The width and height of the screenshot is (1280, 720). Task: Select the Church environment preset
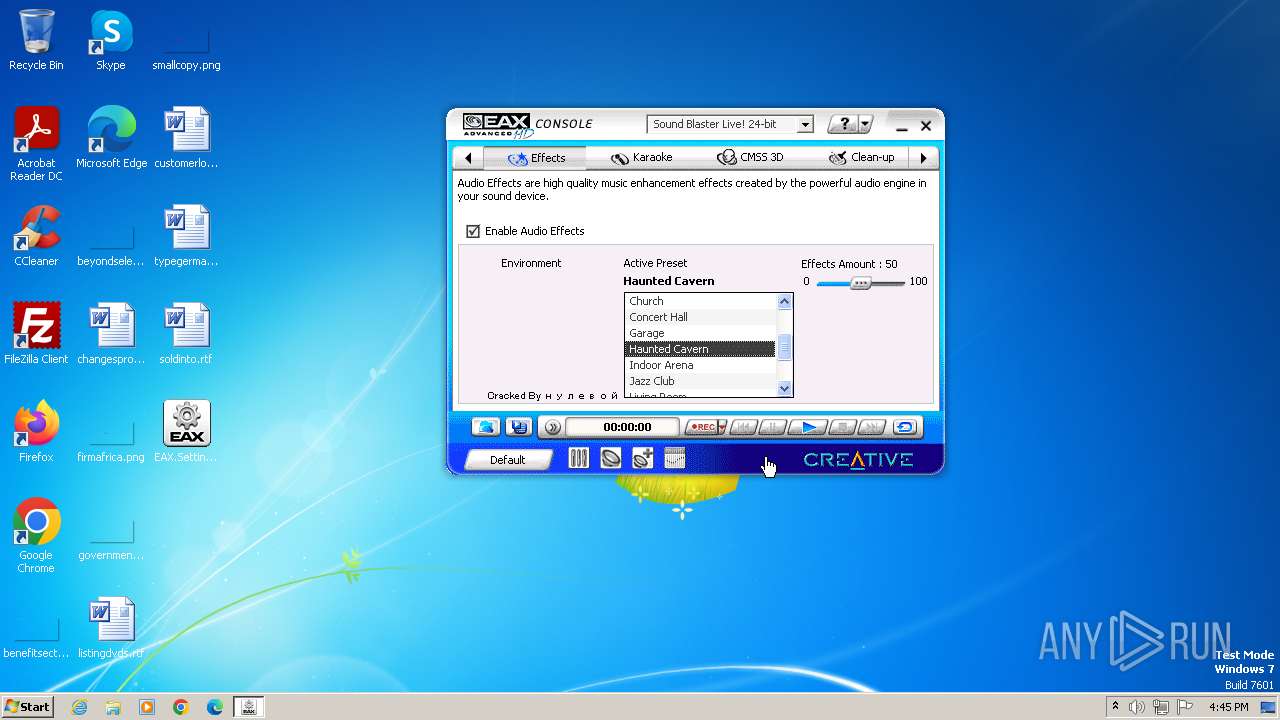pos(699,301)
